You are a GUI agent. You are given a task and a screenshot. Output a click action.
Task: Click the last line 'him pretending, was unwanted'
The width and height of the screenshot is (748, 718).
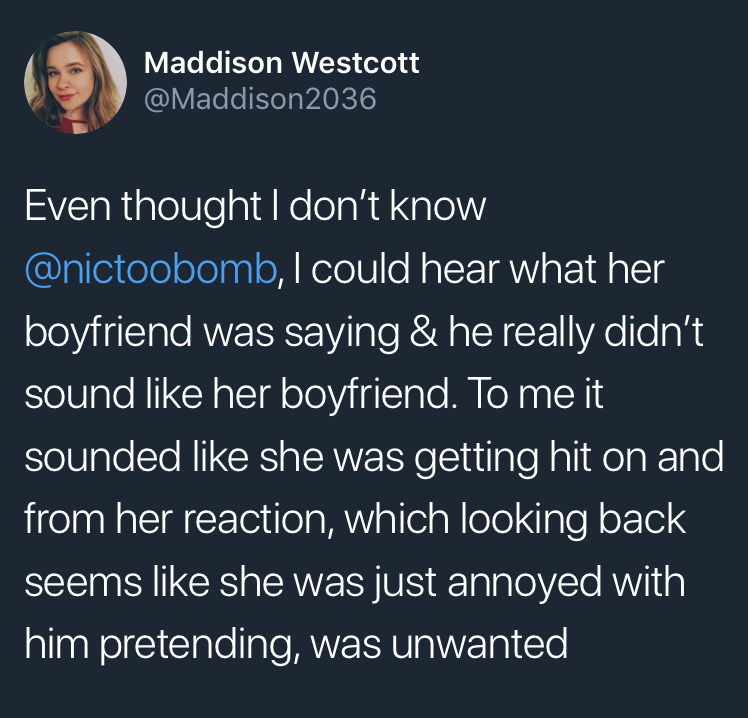295,644
